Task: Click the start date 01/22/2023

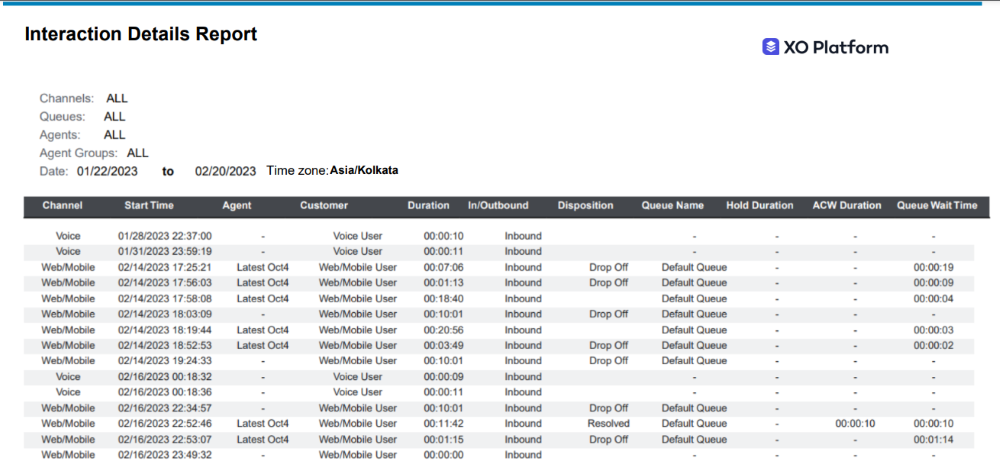Action: pyautogui.click(x=107, y=171)
